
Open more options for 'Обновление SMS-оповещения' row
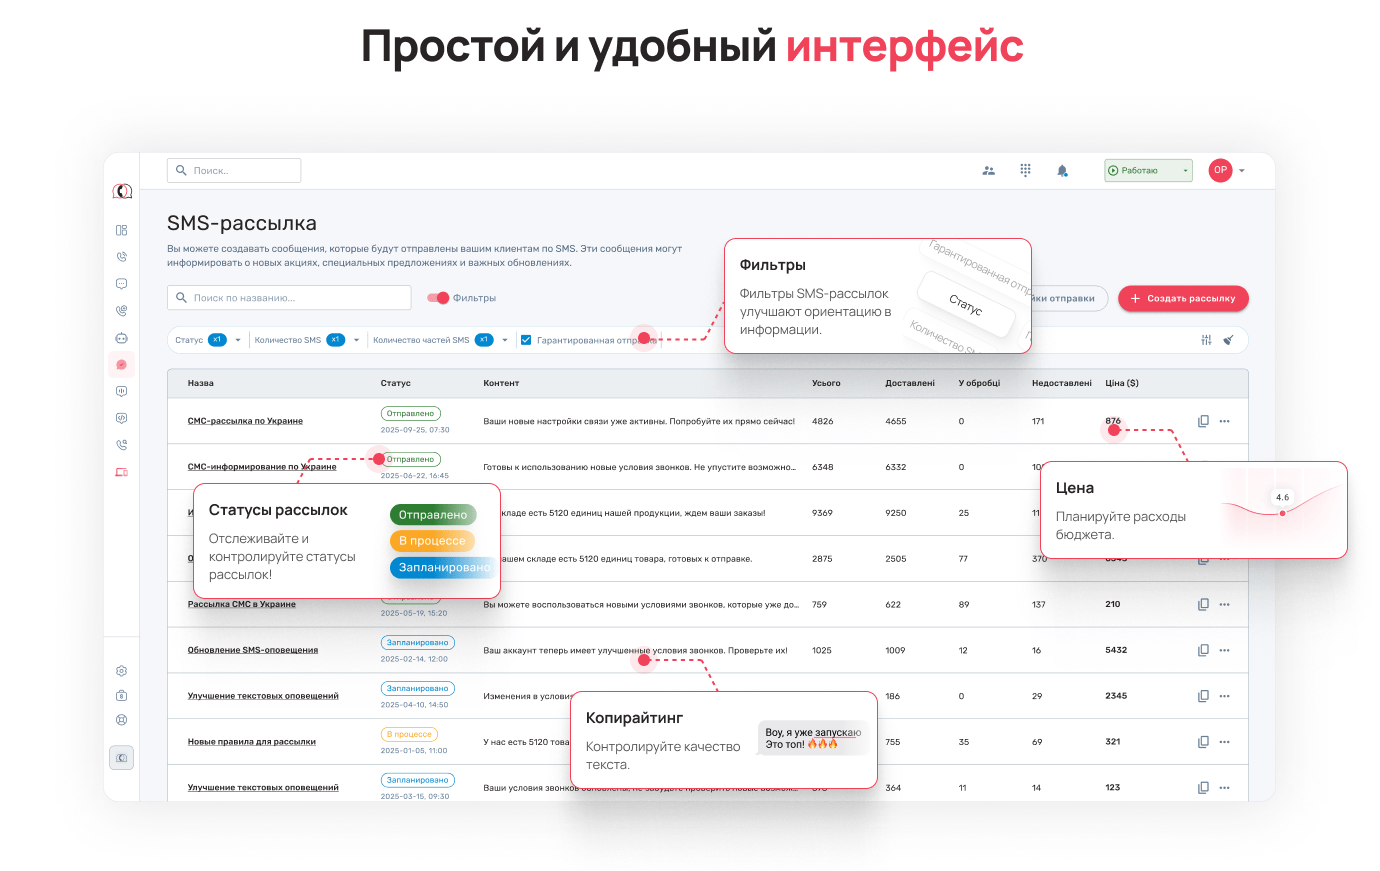click(x=1225, y=650)
